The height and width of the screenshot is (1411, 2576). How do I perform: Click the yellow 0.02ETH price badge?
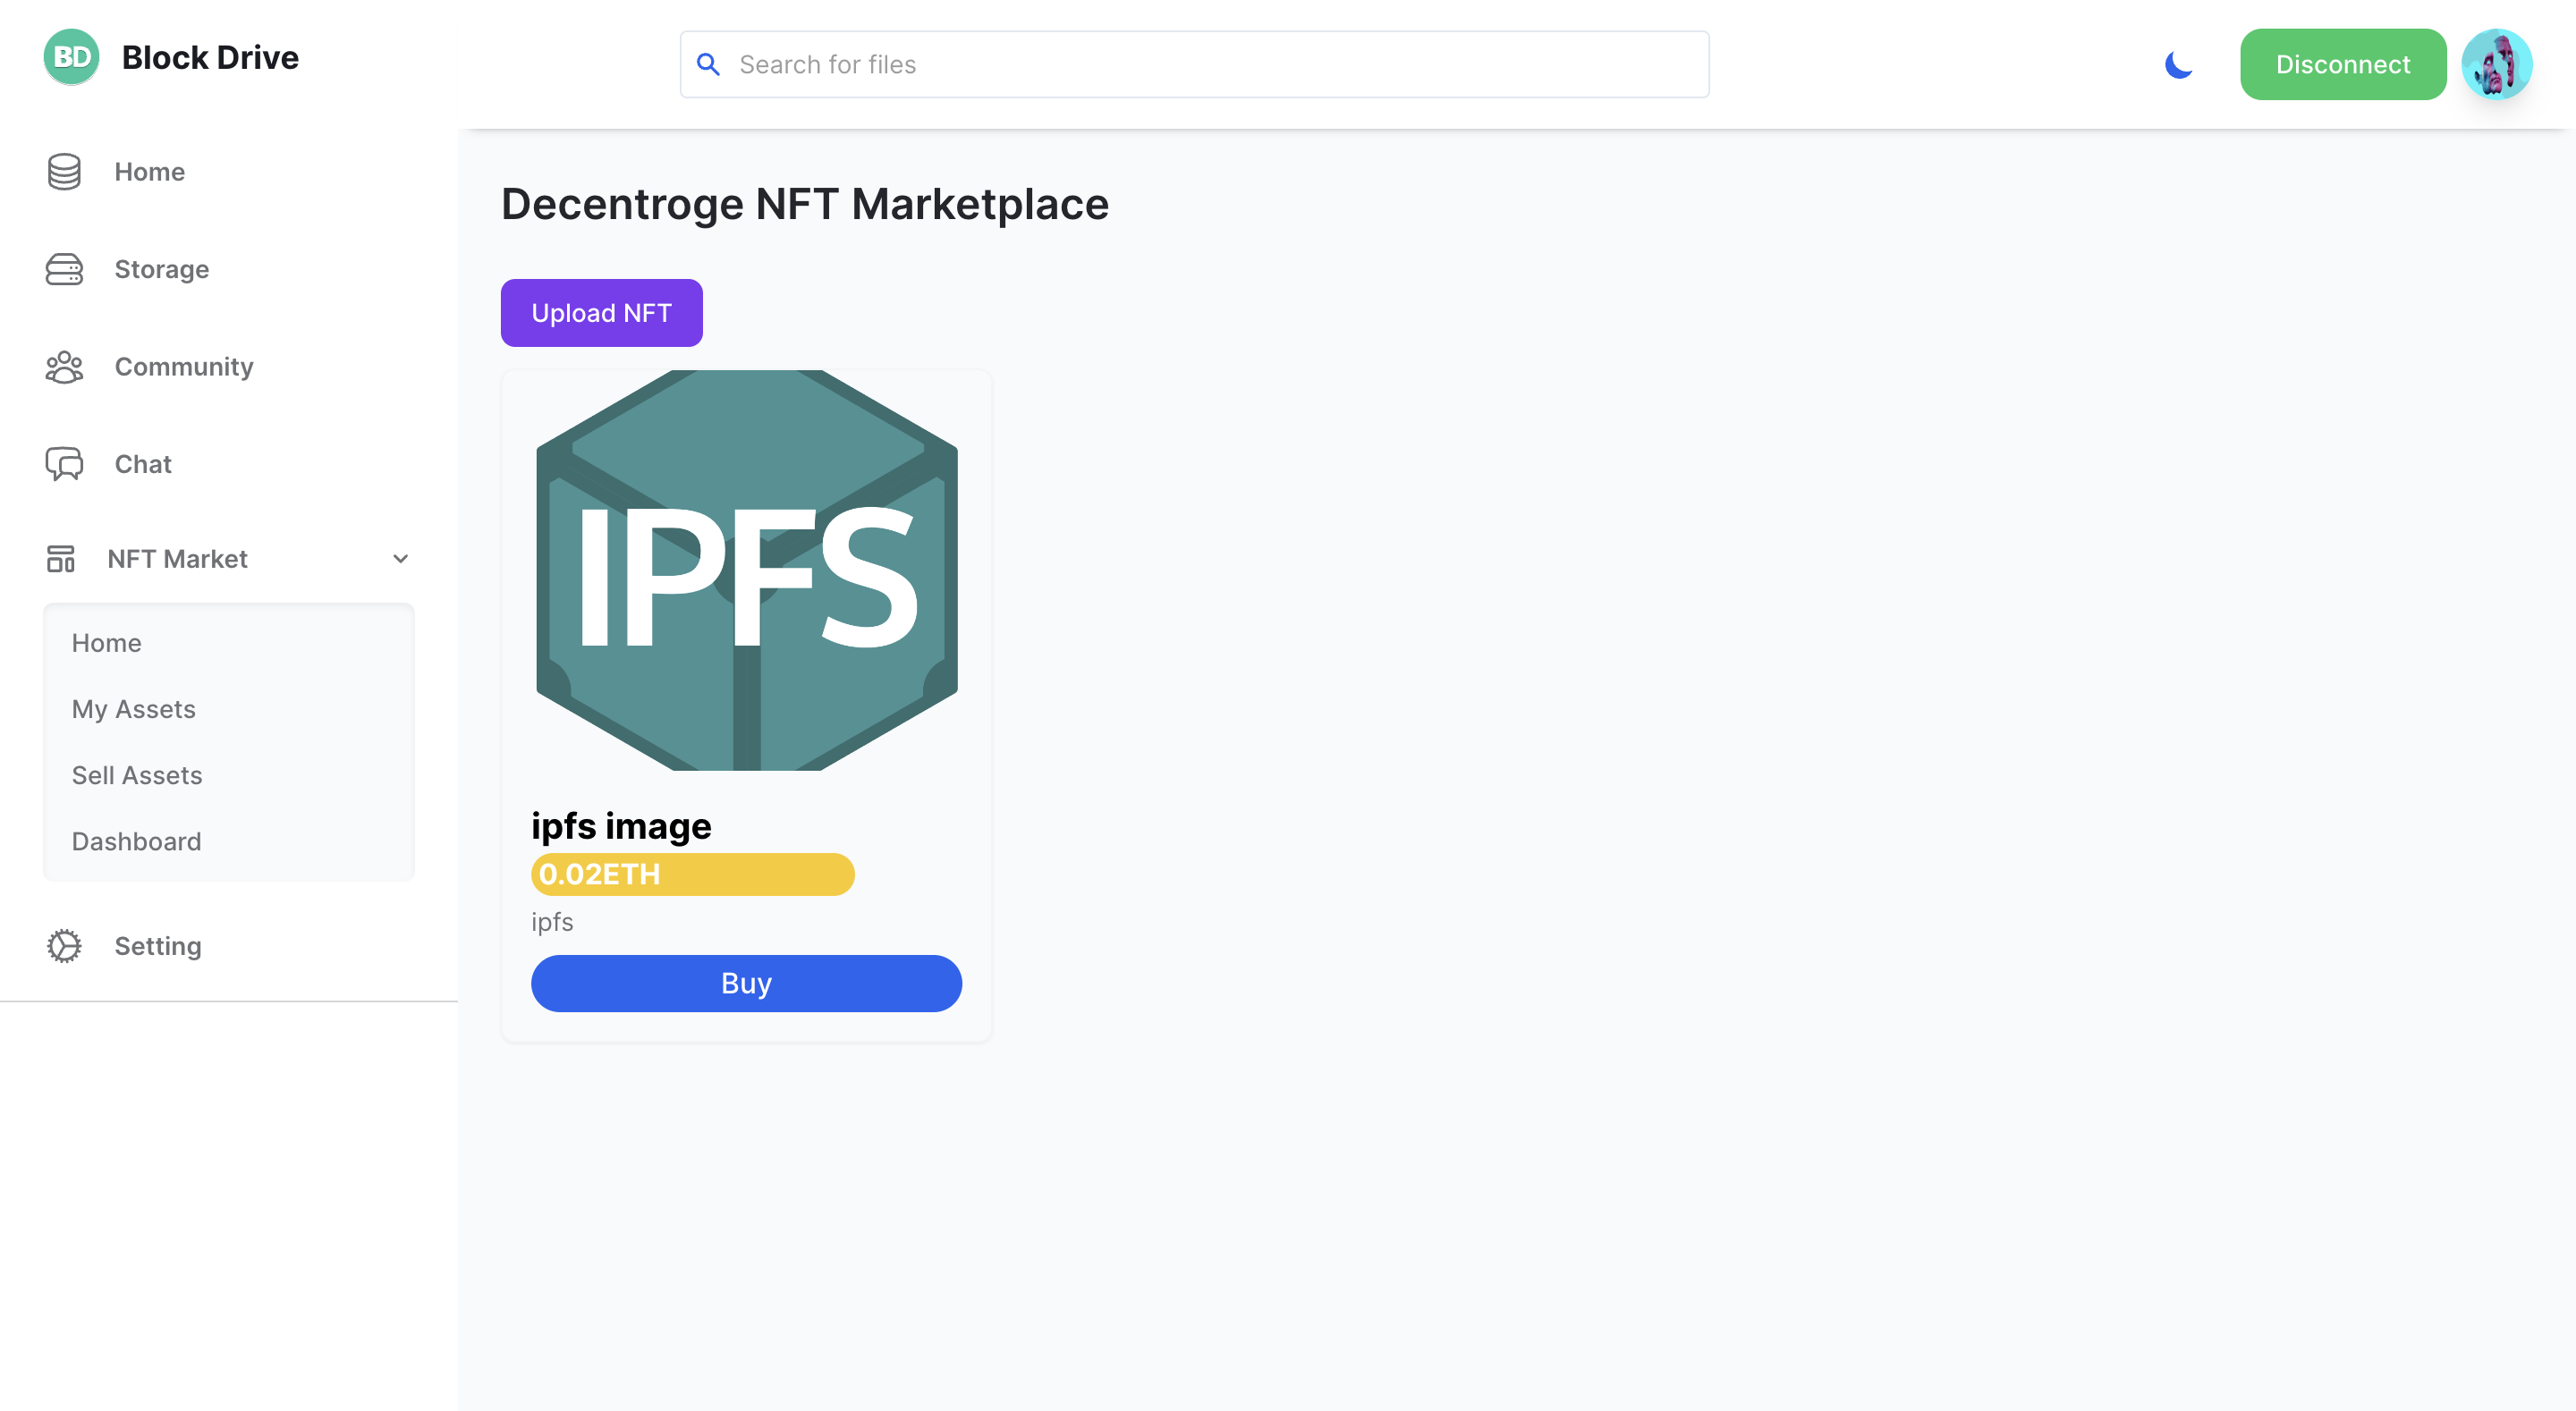coord(692,874)
